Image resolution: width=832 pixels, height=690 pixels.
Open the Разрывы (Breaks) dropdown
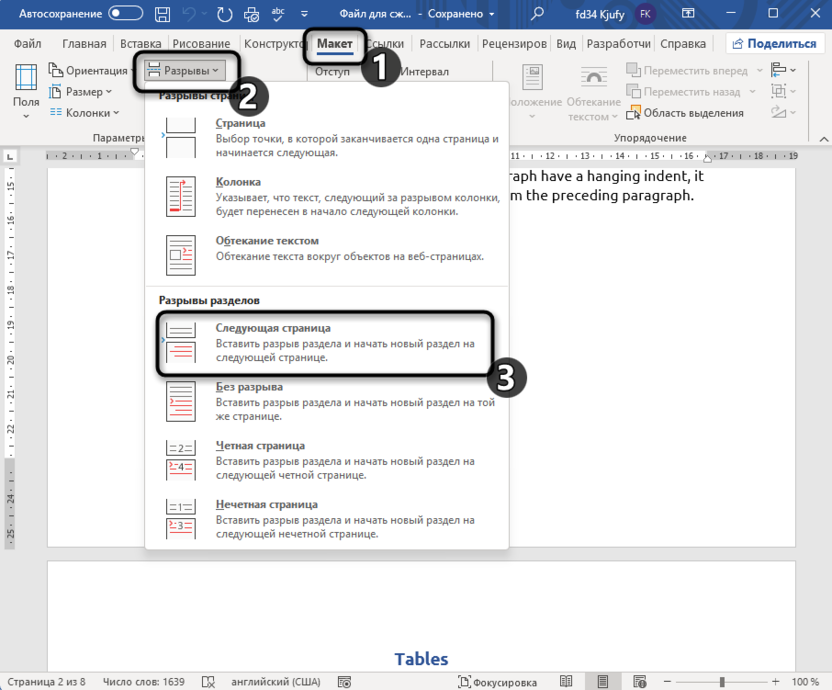click(185, 70)
